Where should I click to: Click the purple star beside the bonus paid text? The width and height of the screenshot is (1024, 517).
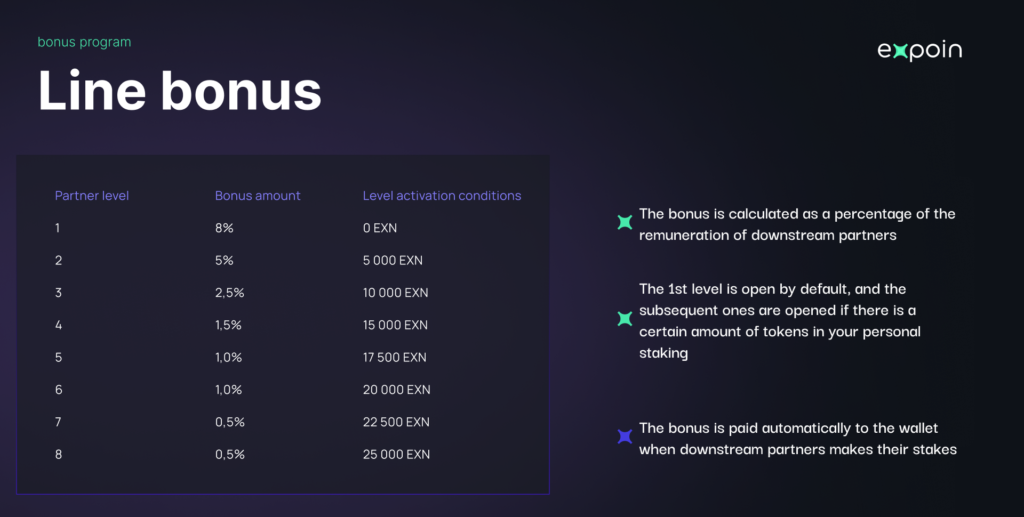[x=625, y=436]
